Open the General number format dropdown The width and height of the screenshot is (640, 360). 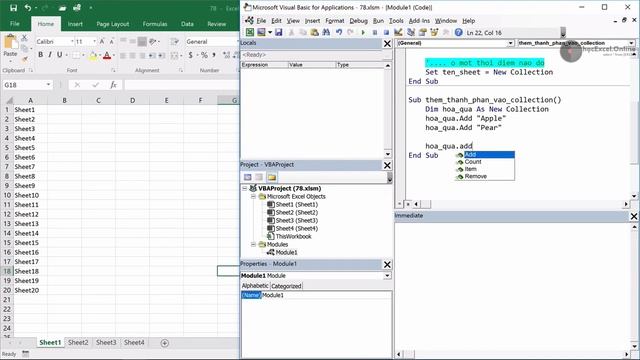[238, 41]
